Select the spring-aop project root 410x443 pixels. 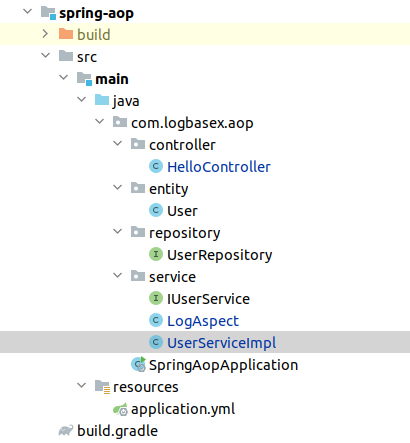click(x=96, y=13)
